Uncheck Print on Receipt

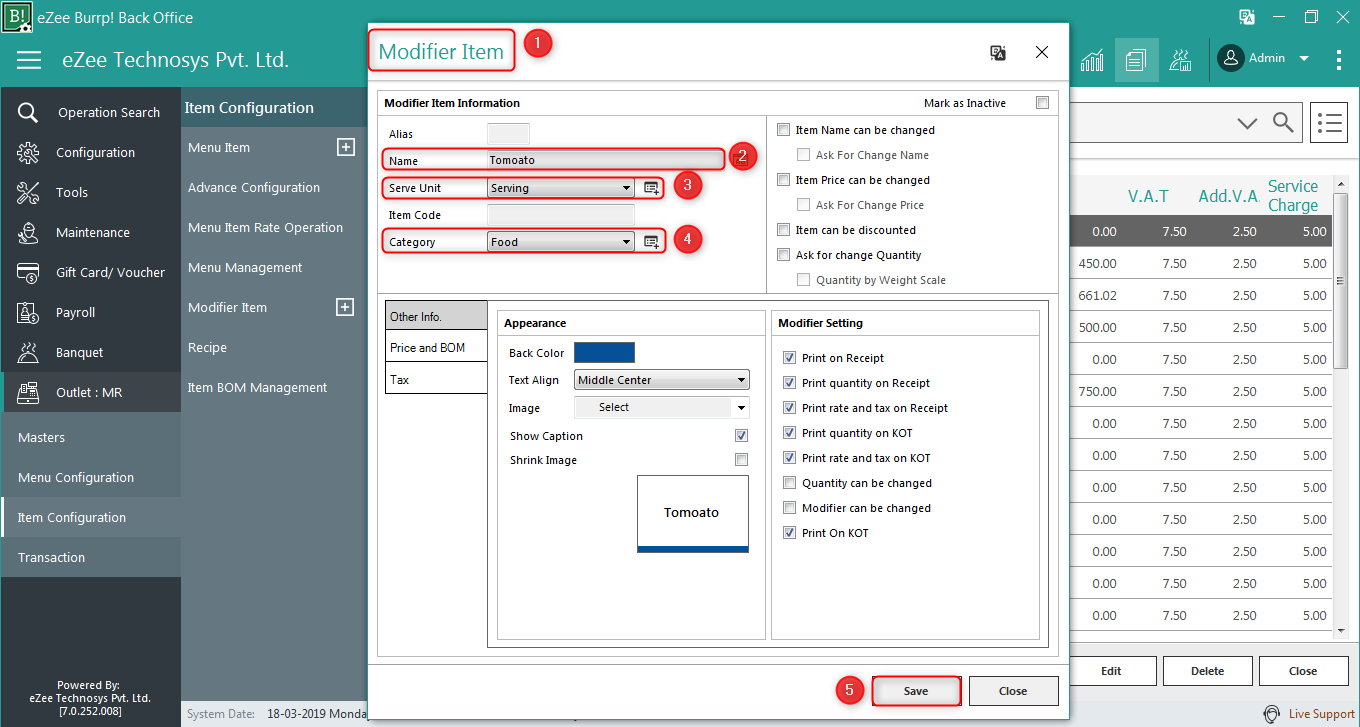[790, 358]
